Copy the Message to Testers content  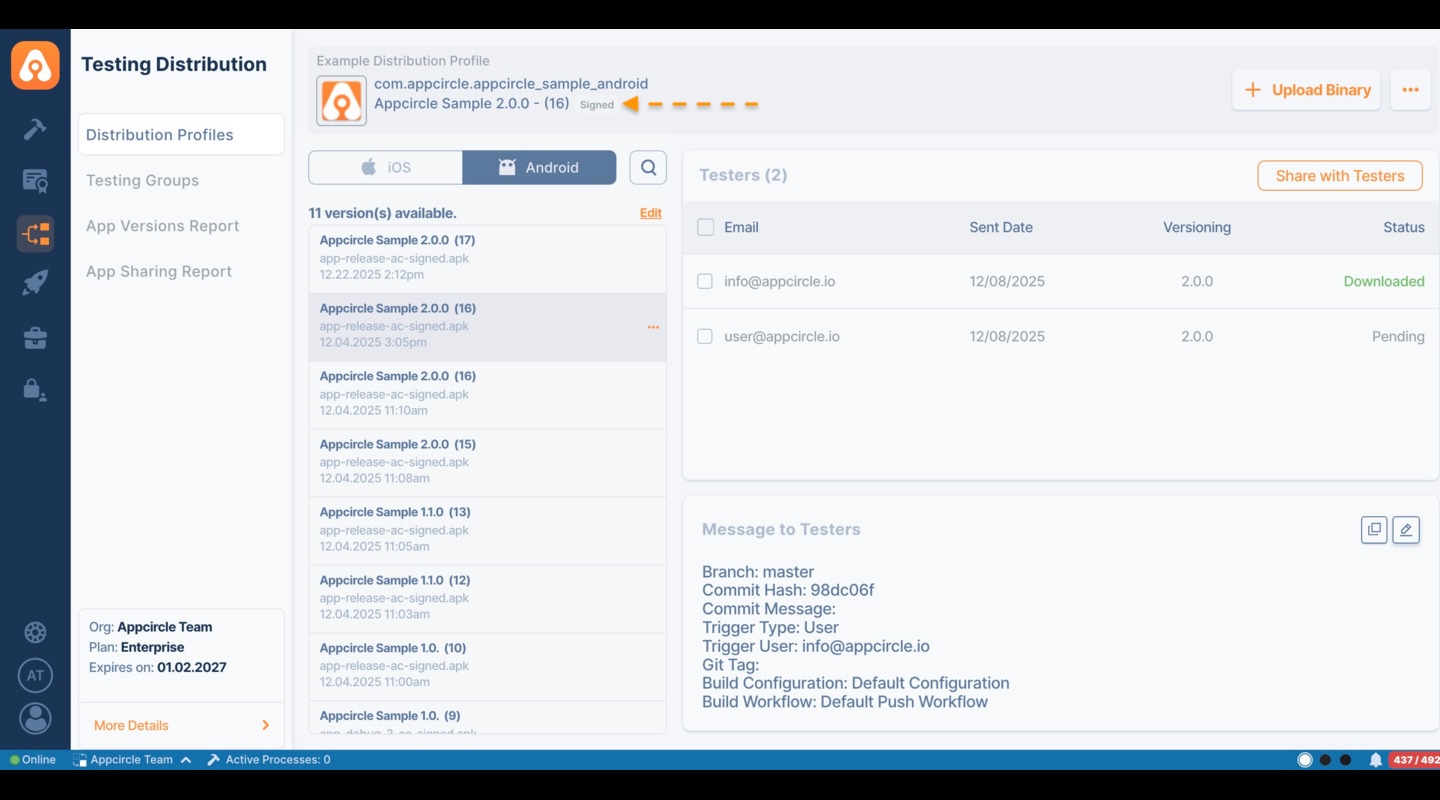[1374, 530]
